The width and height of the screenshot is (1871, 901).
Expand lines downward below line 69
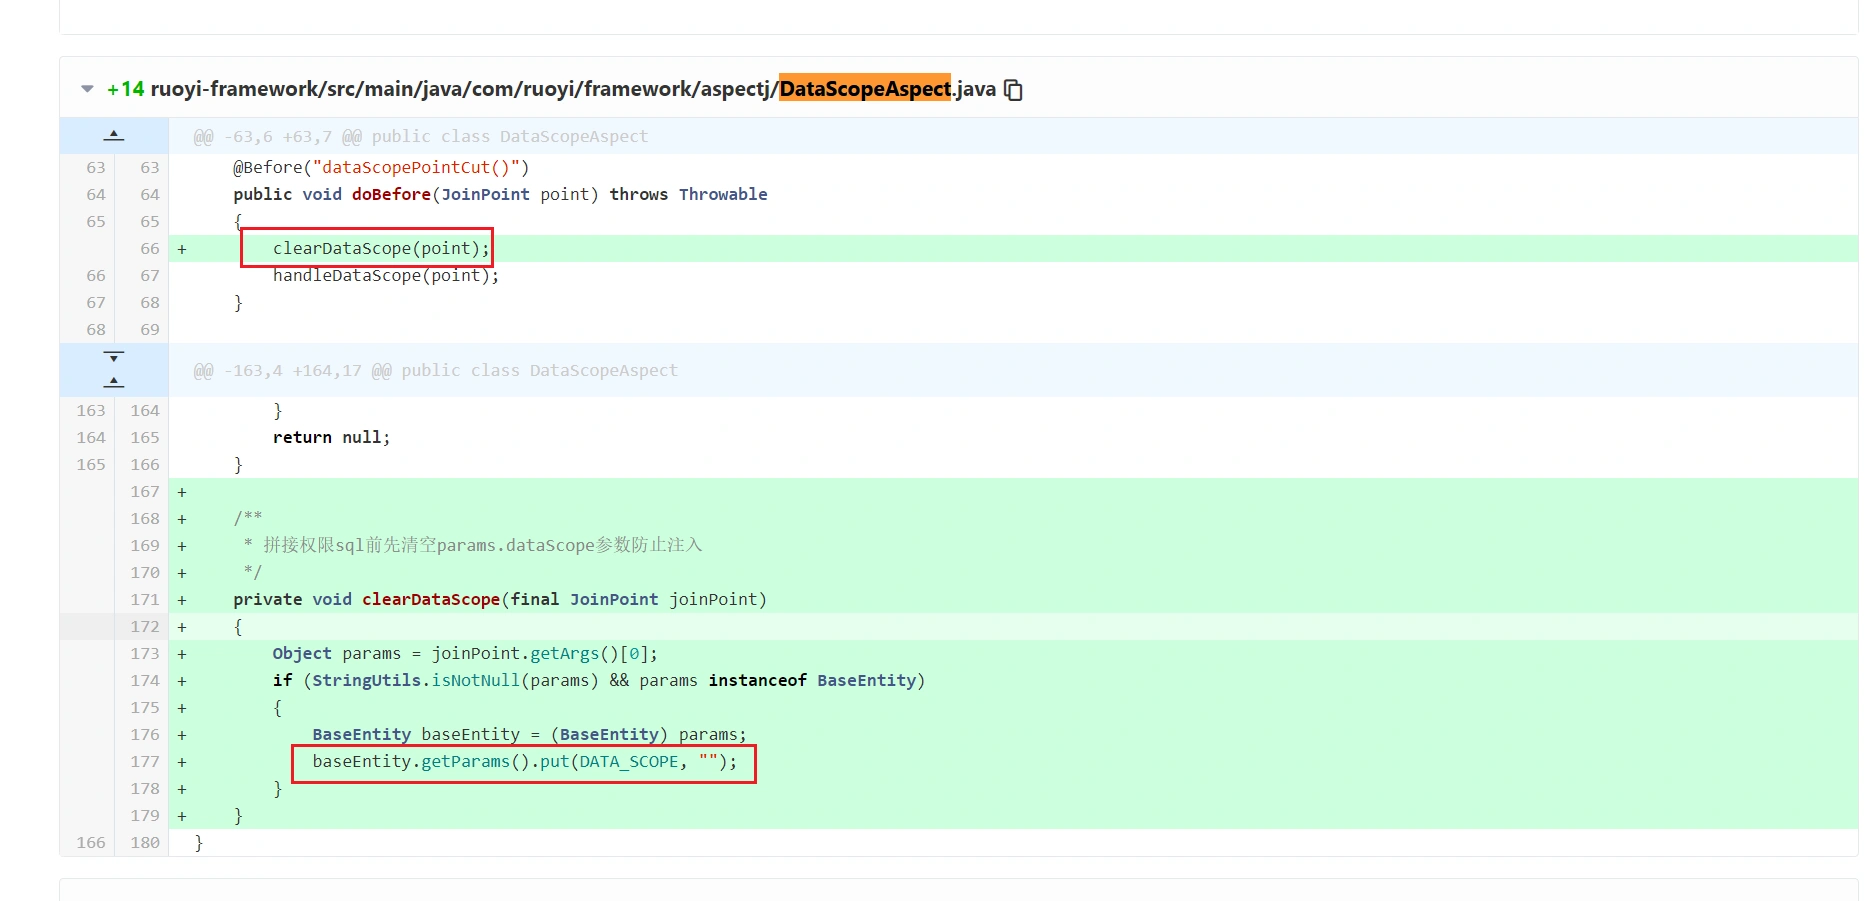click(114, 357)
